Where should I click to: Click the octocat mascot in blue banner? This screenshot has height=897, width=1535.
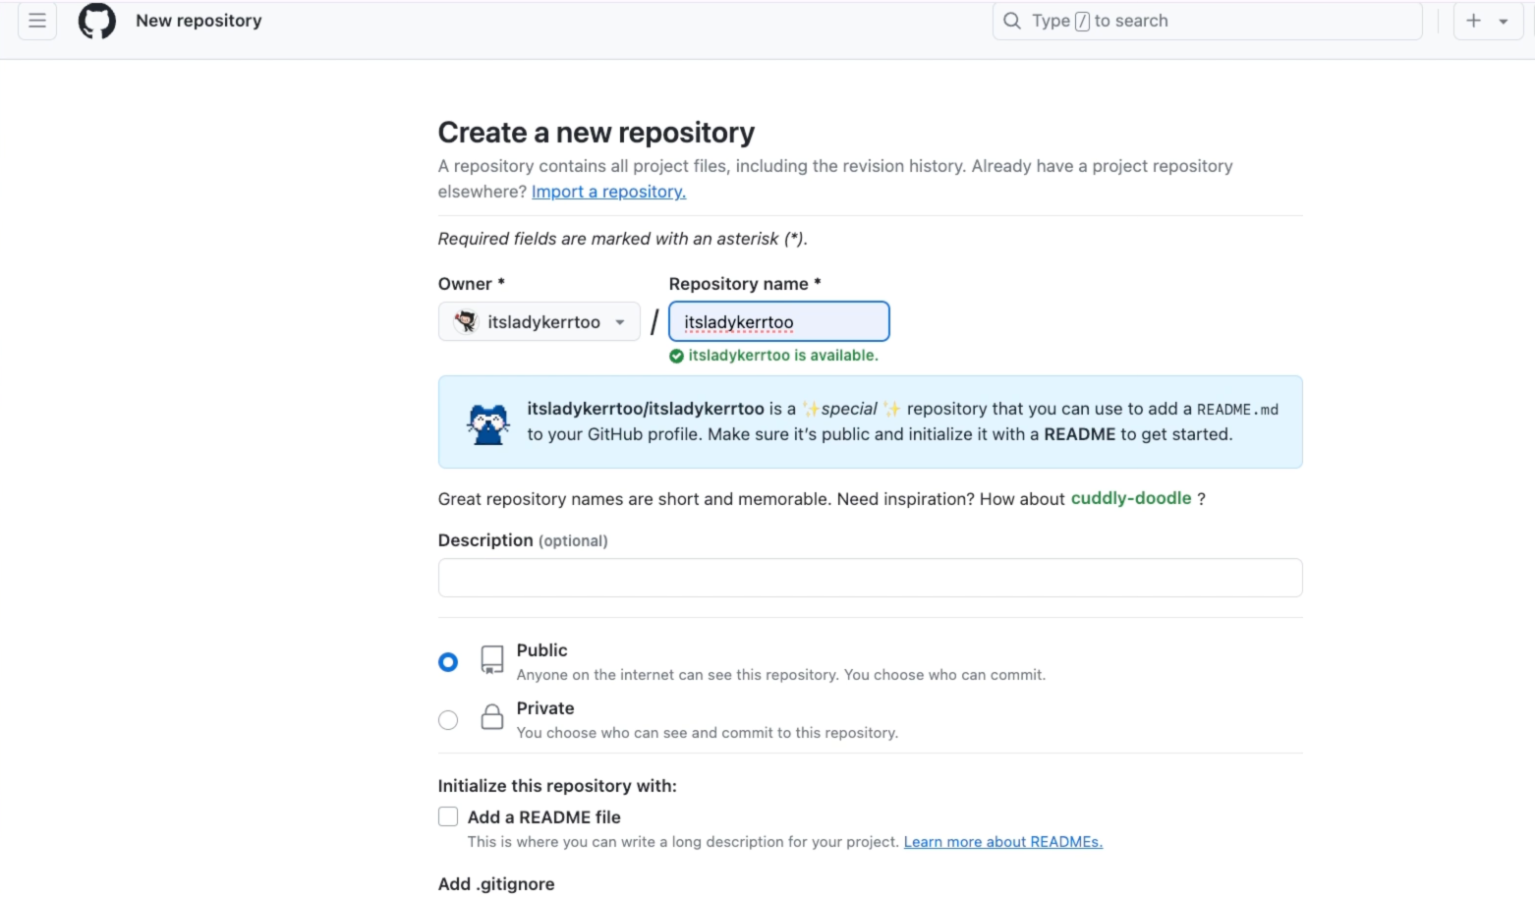(x=487, y=421)
